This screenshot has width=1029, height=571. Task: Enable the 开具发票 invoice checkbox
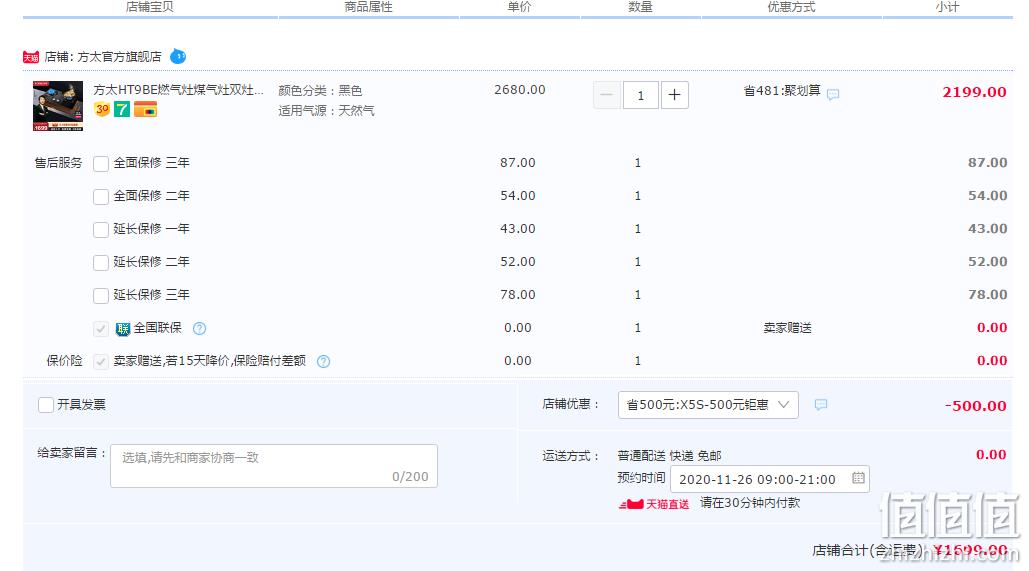coord(46,405)
